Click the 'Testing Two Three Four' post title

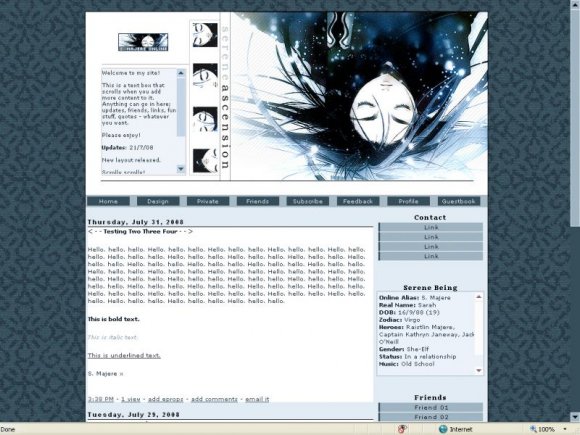pos(141,232)
